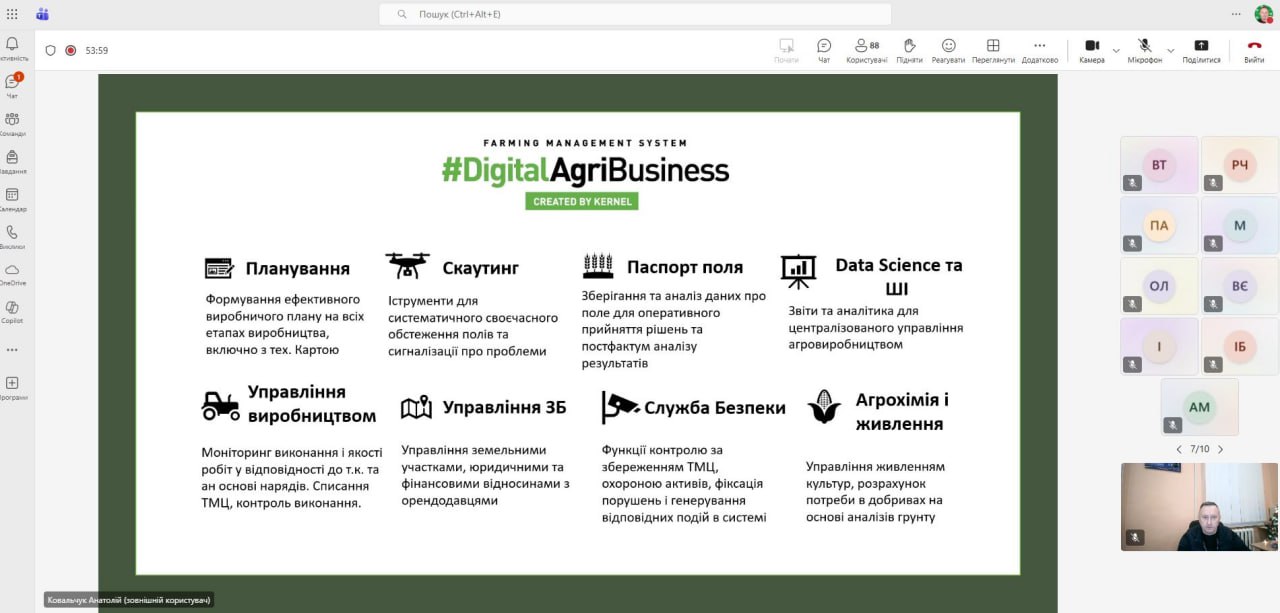1280x613 pixels.
Task: Expand the camera options dropdown arrow
Action: [x=1116, y=50]
